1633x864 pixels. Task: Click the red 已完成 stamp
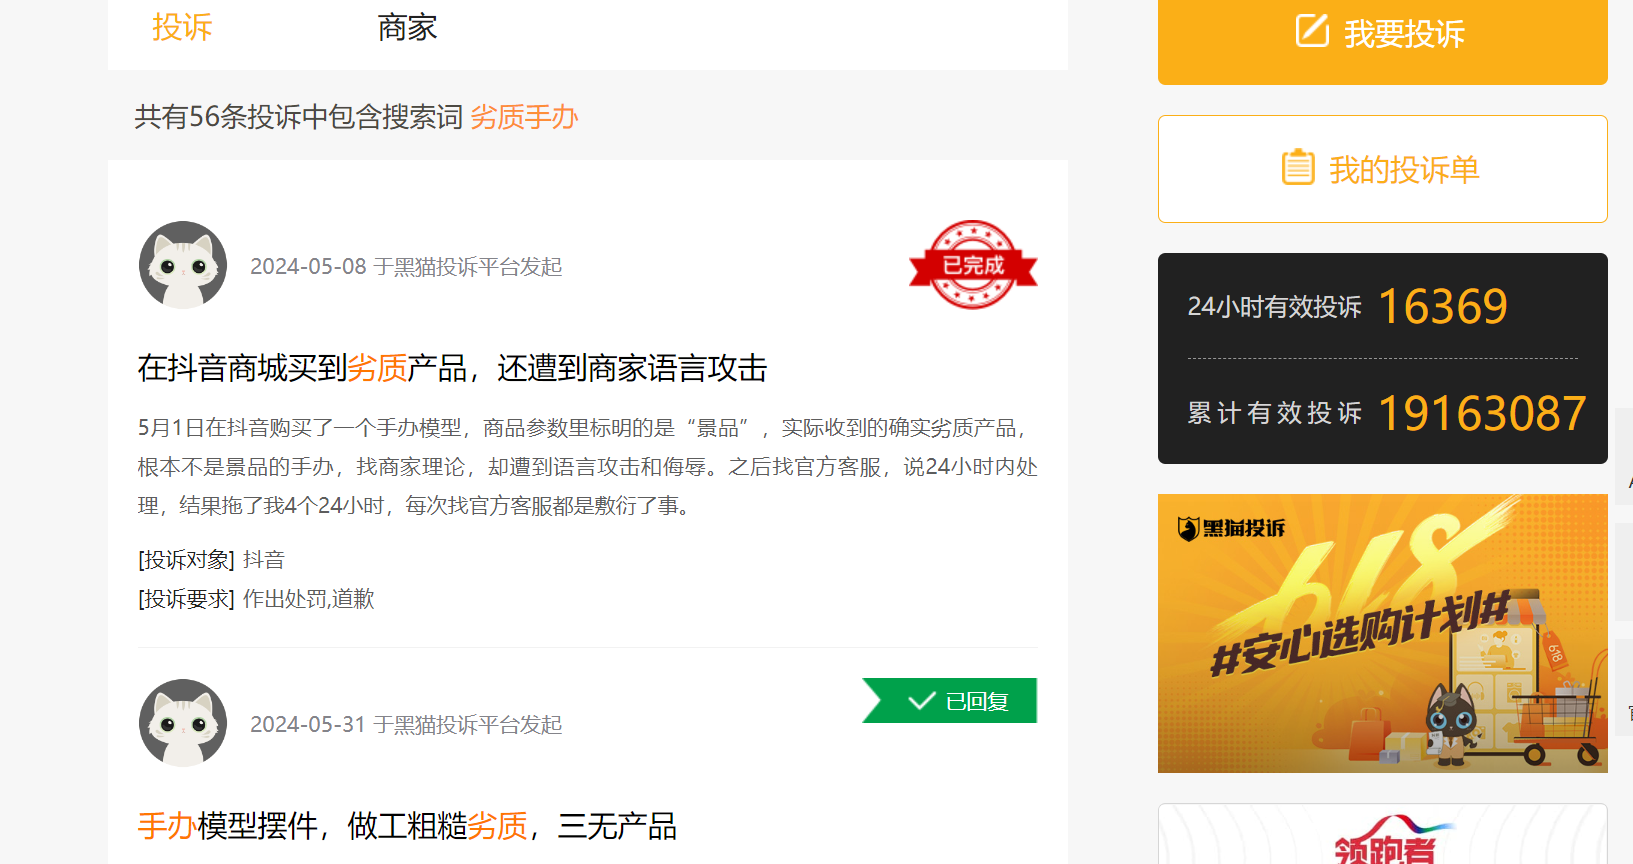coord(973,265)
